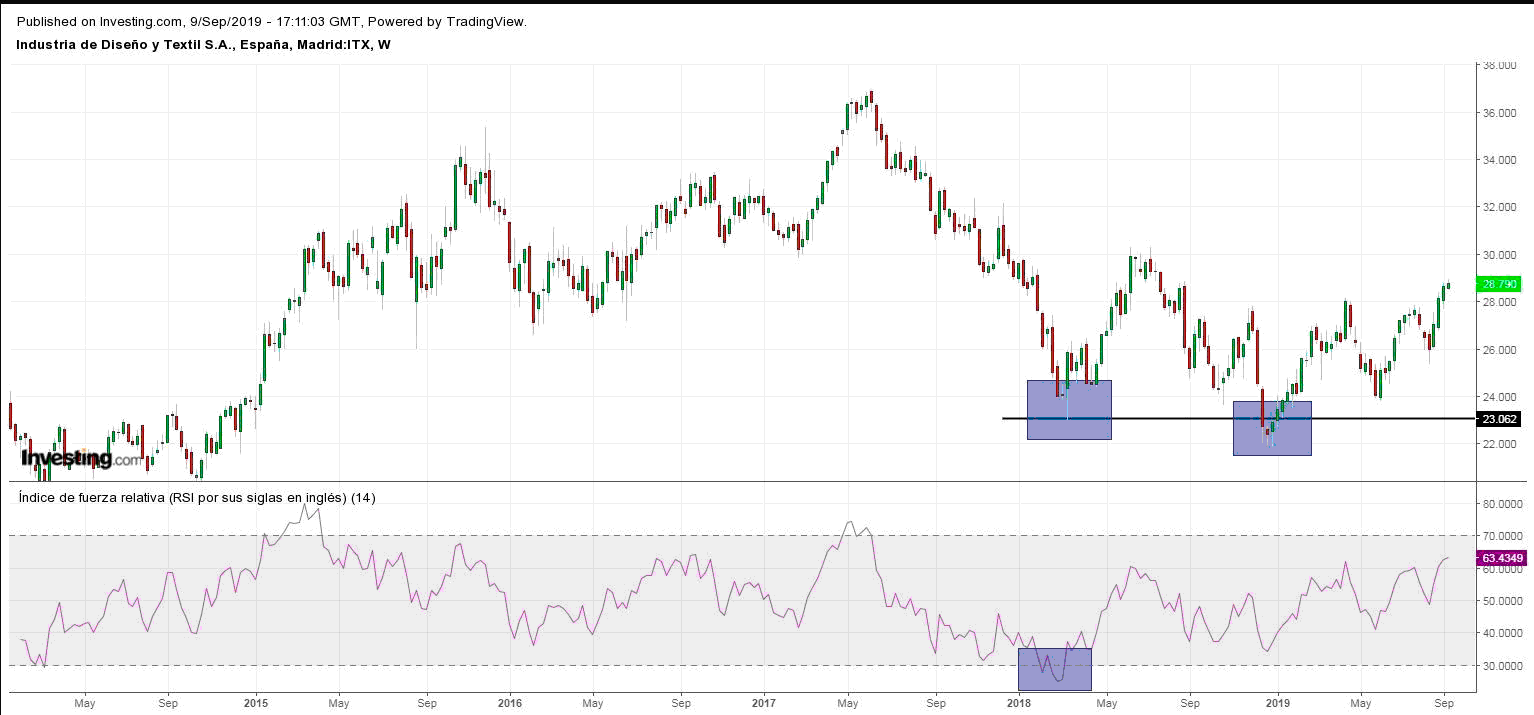Click the 26.000 price axis label
The image size is (1534, 715).
coord(1500,350)
